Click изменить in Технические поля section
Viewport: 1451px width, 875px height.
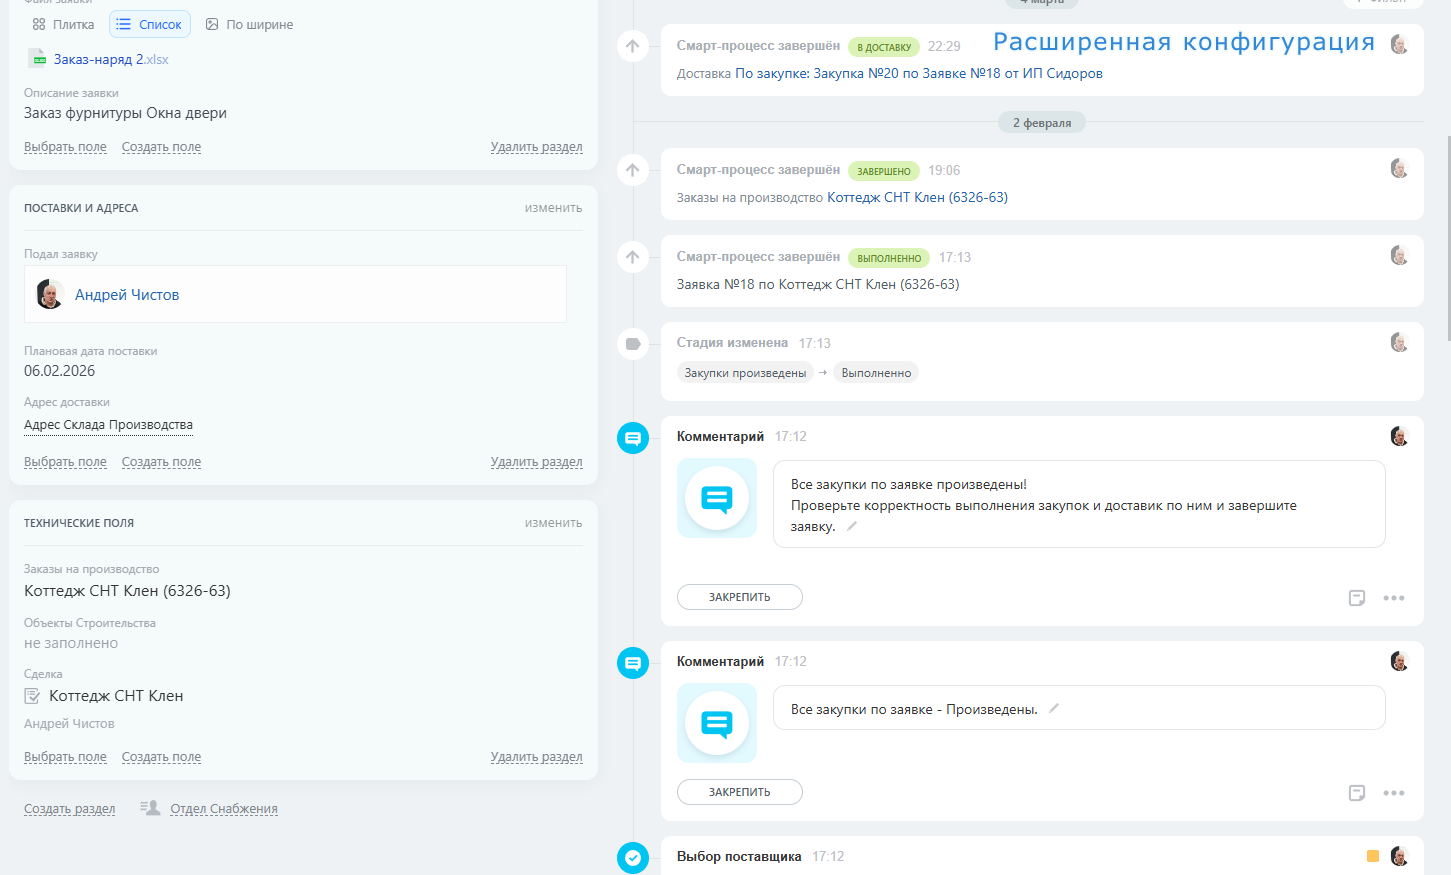(553, 523)
